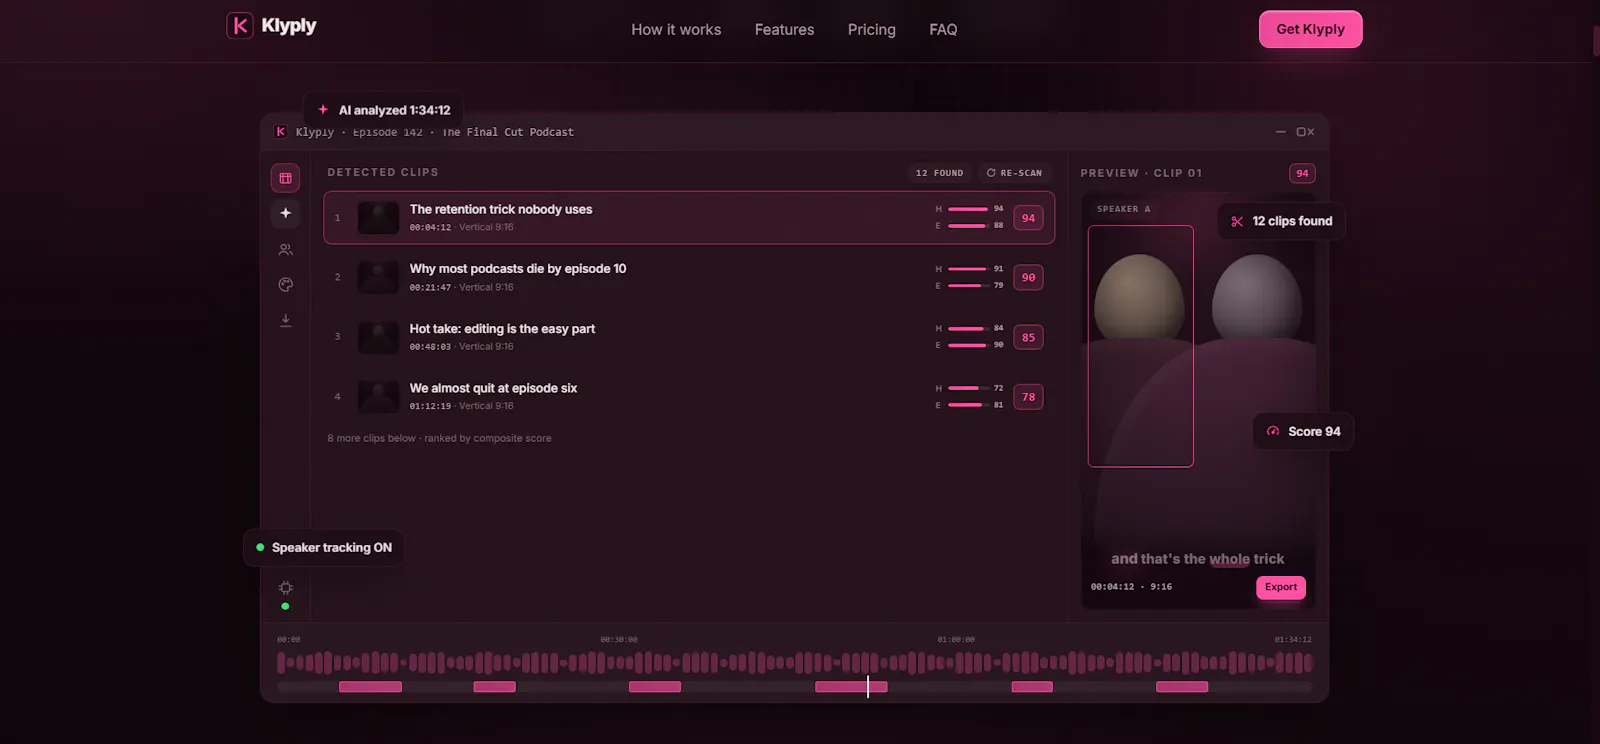
Task: Click the processor chip sidebar icon
Action: point(285,588)
